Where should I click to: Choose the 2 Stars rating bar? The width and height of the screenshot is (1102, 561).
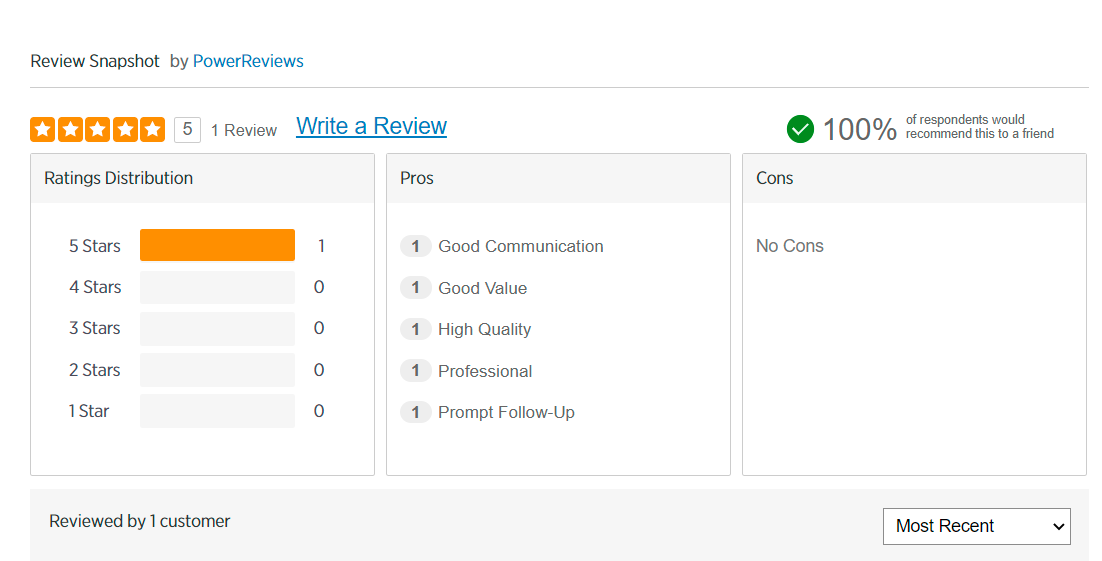(217, 370)
